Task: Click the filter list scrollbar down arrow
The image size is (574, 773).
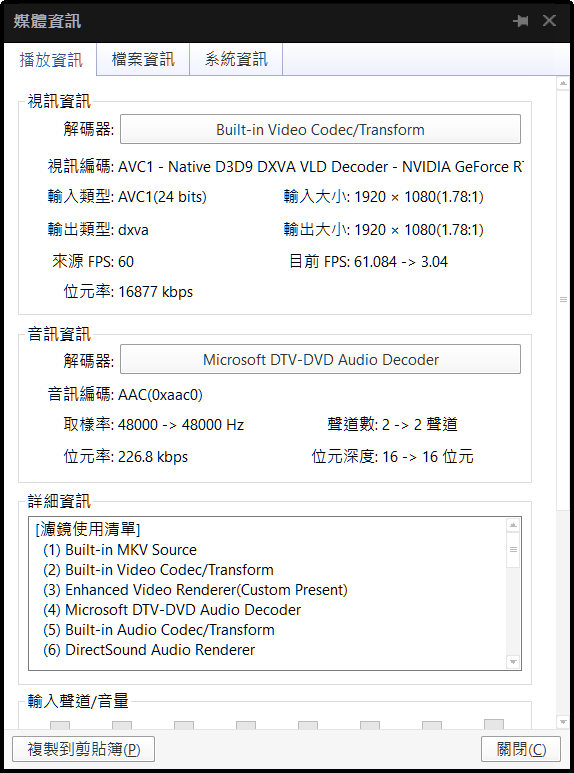Action: pyautogui.click(x=513, y=662)
